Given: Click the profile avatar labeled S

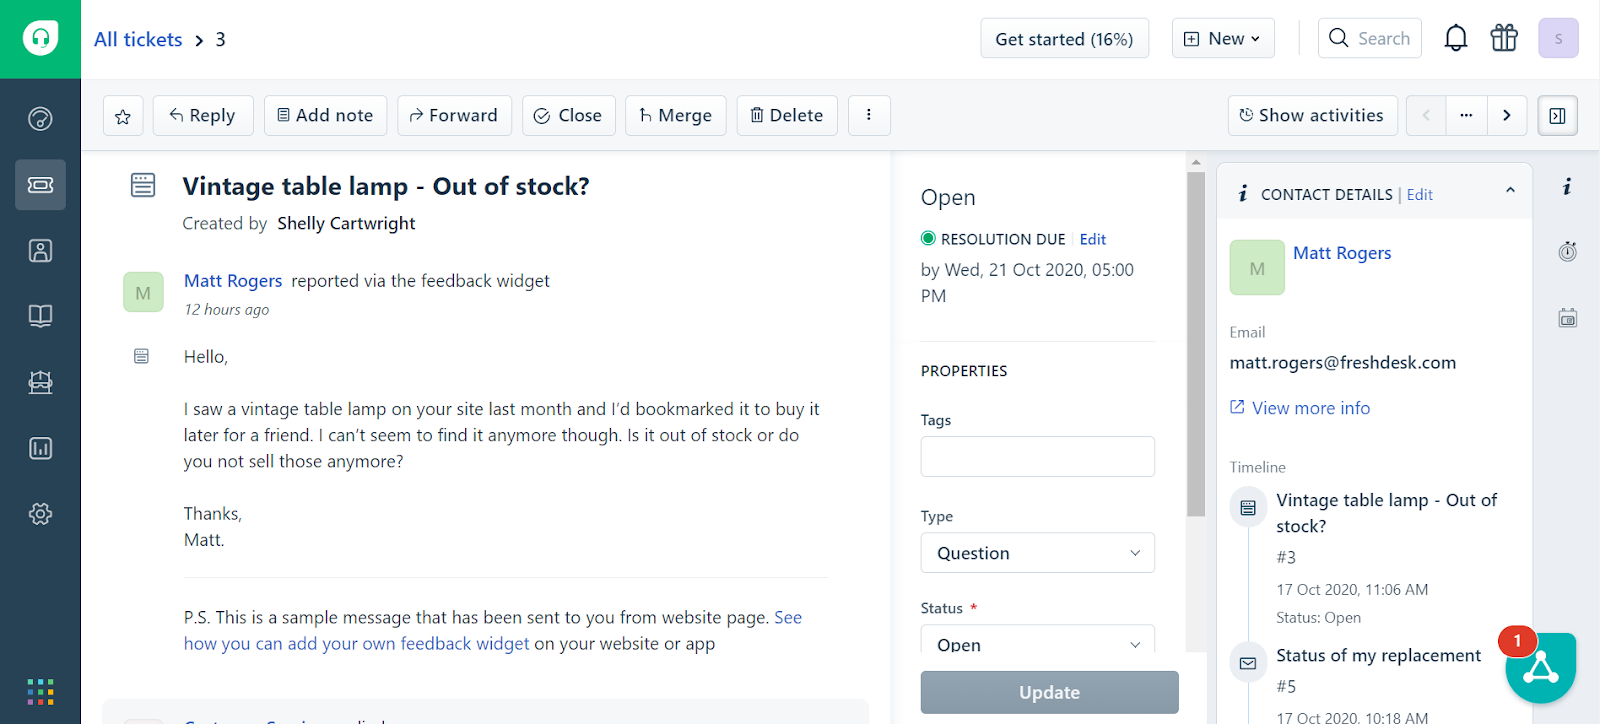Looking at the screenshot, I should 1558,38.
